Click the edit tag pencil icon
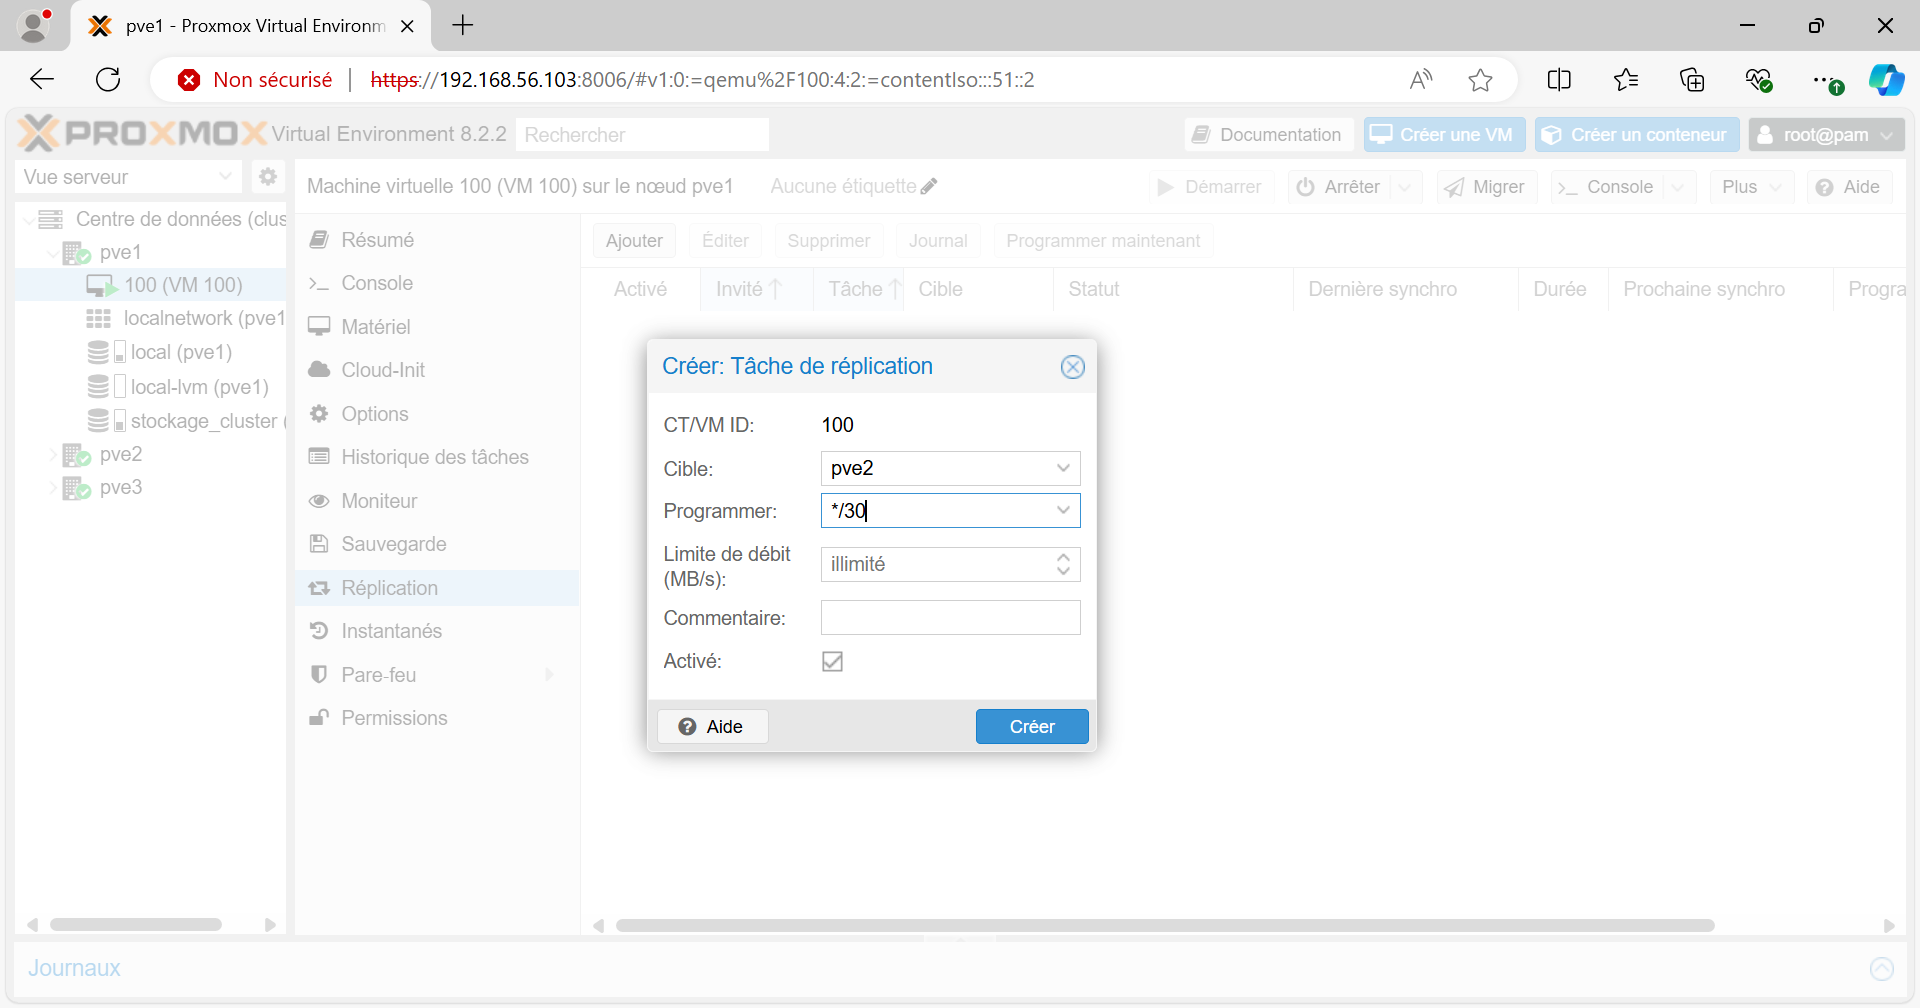 [929, 186]
